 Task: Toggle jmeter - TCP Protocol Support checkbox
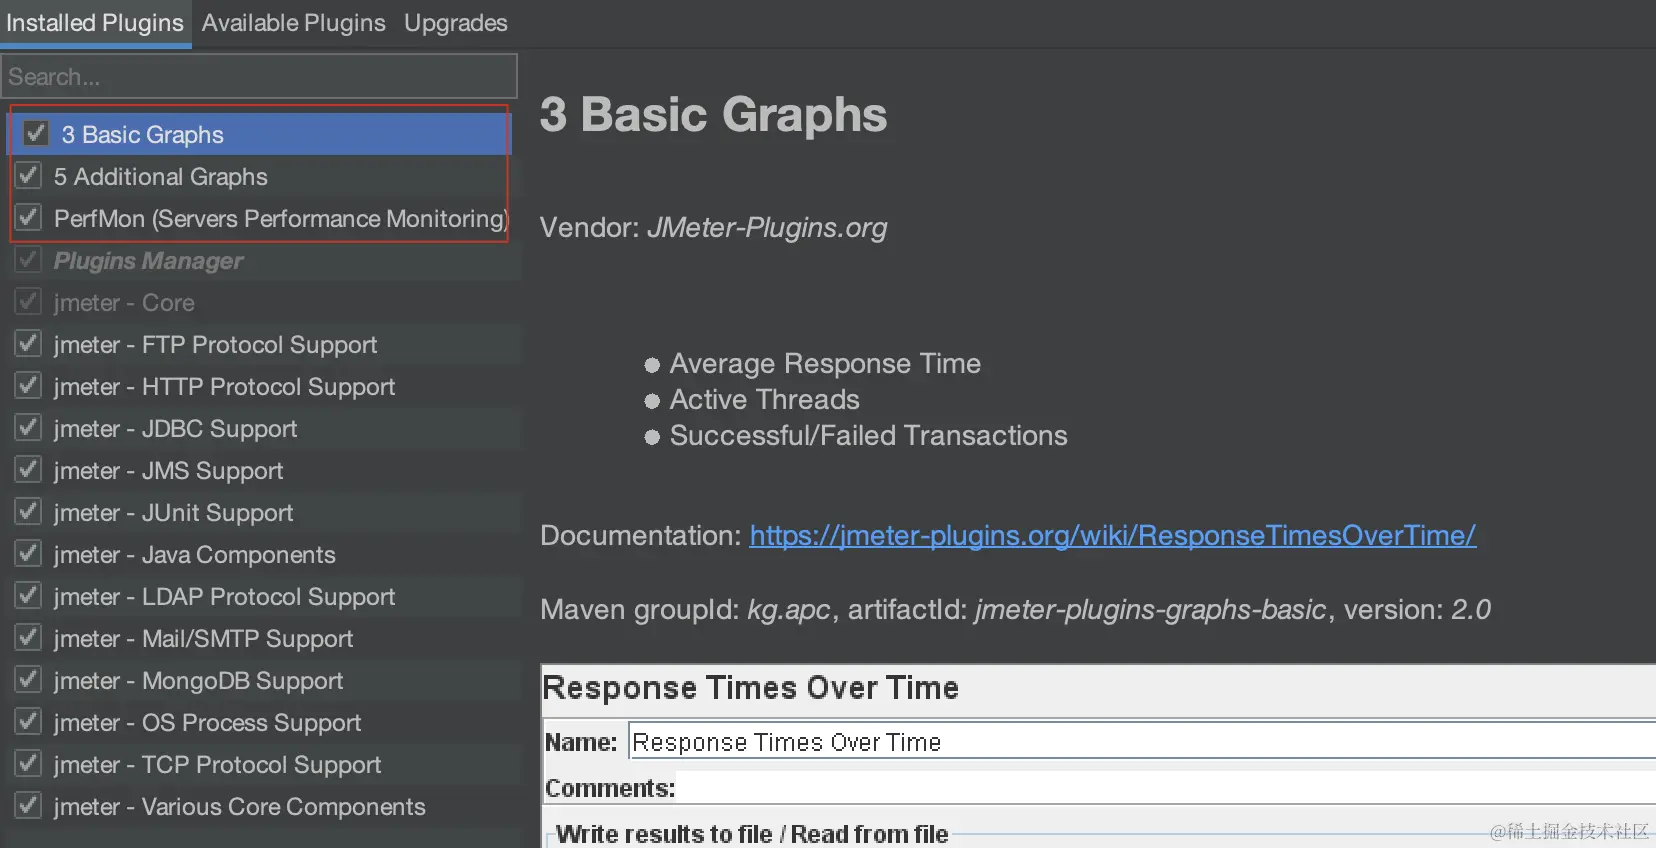[28, 763]
